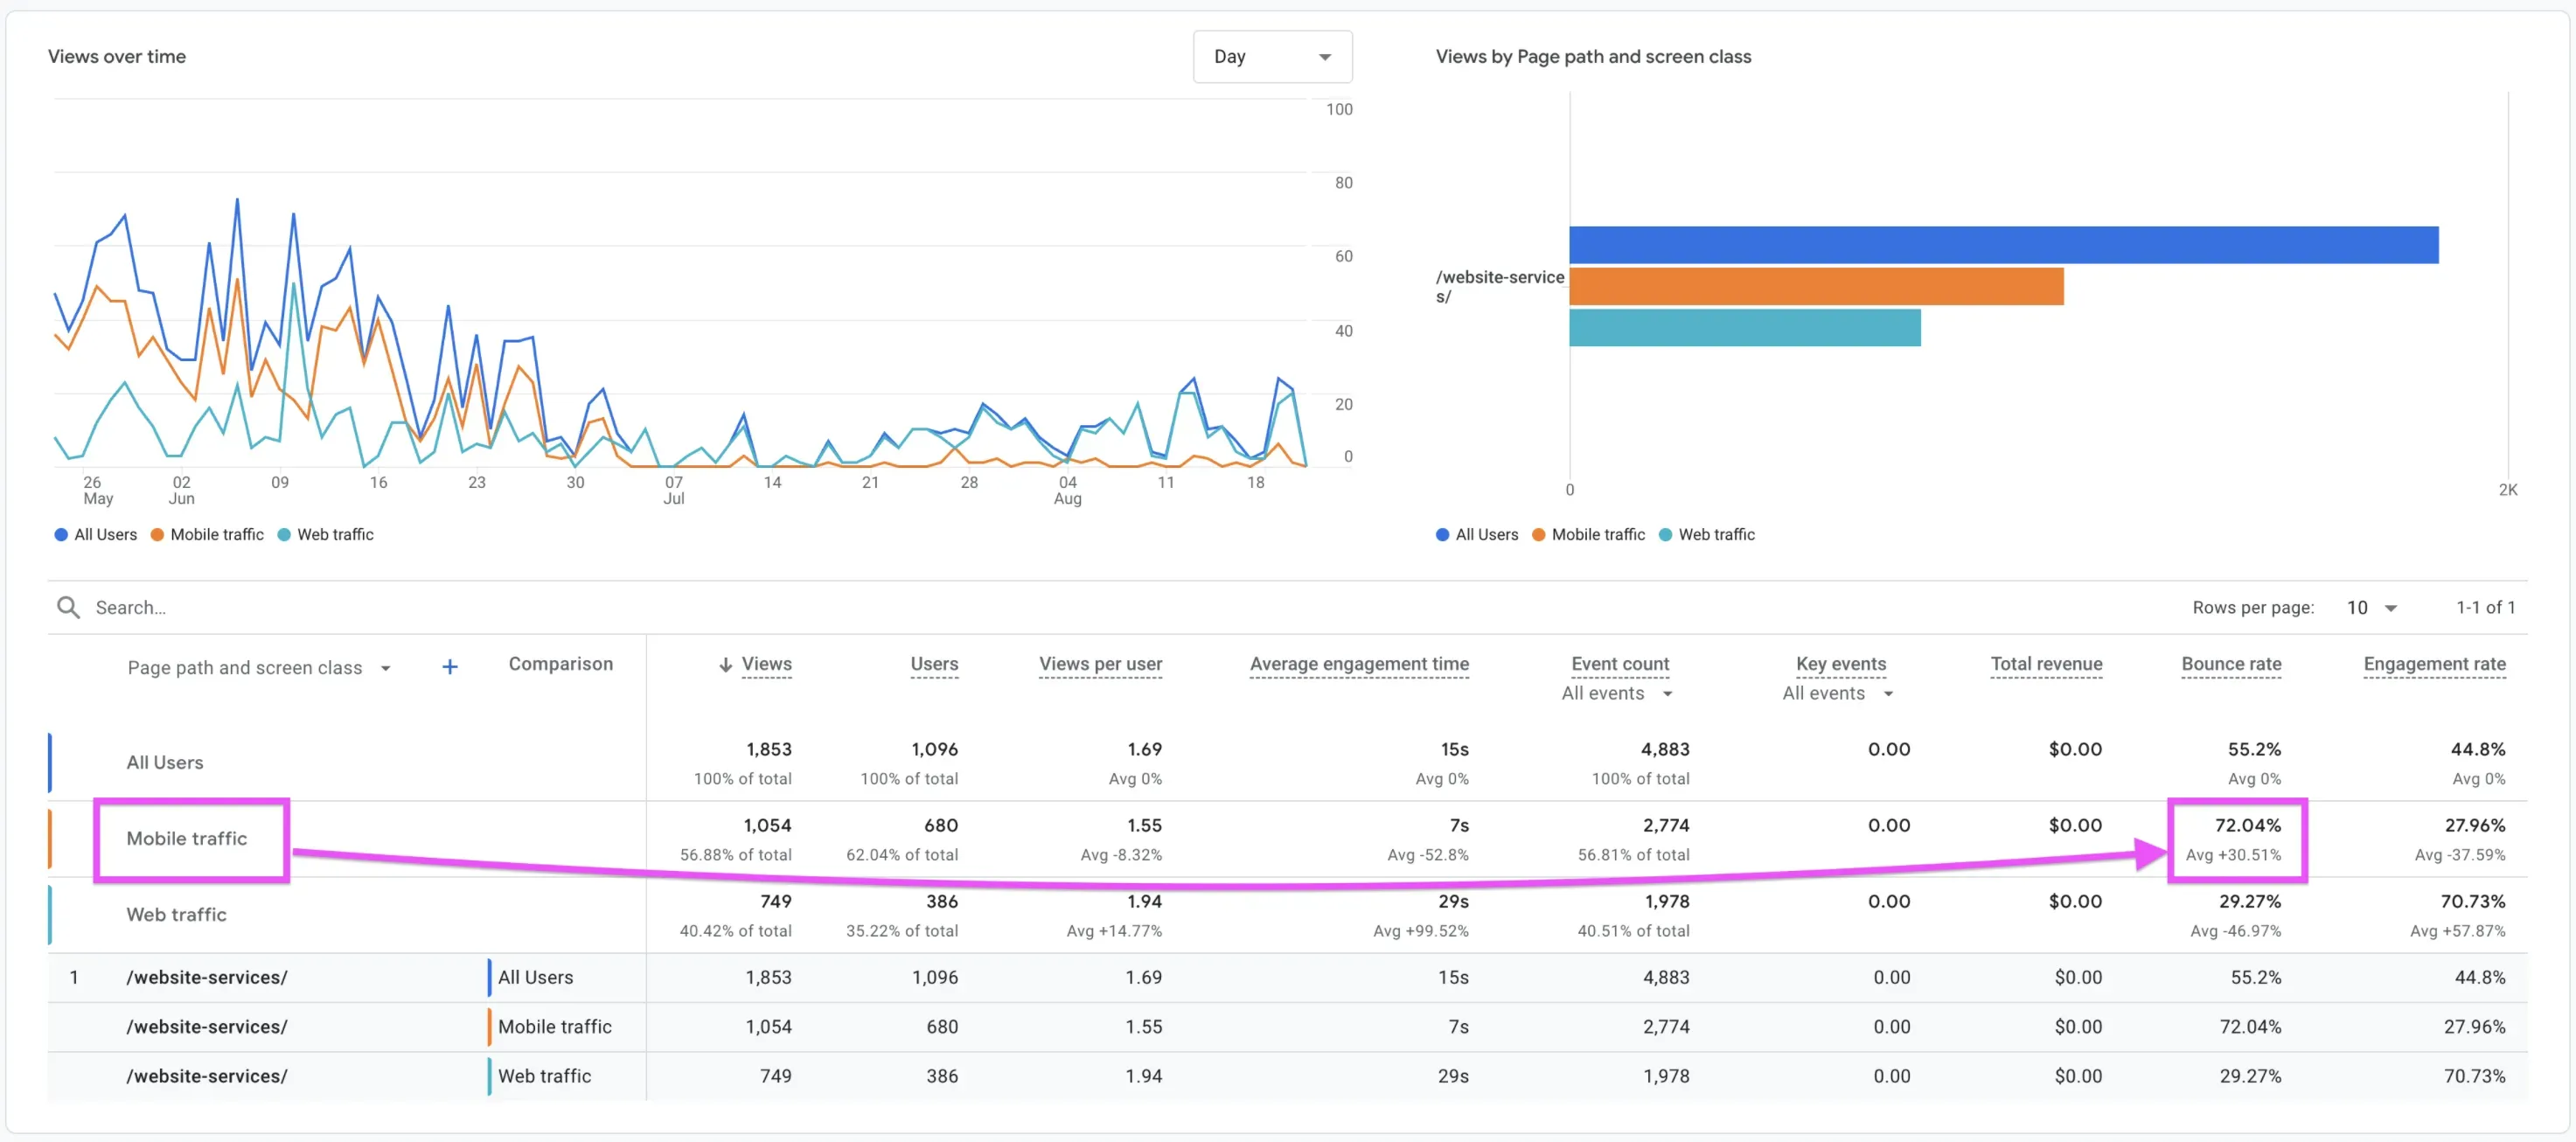The image size is (2576, 1142).
Task: Sort by Bounce rate column
Action: tap(2231, 664)
